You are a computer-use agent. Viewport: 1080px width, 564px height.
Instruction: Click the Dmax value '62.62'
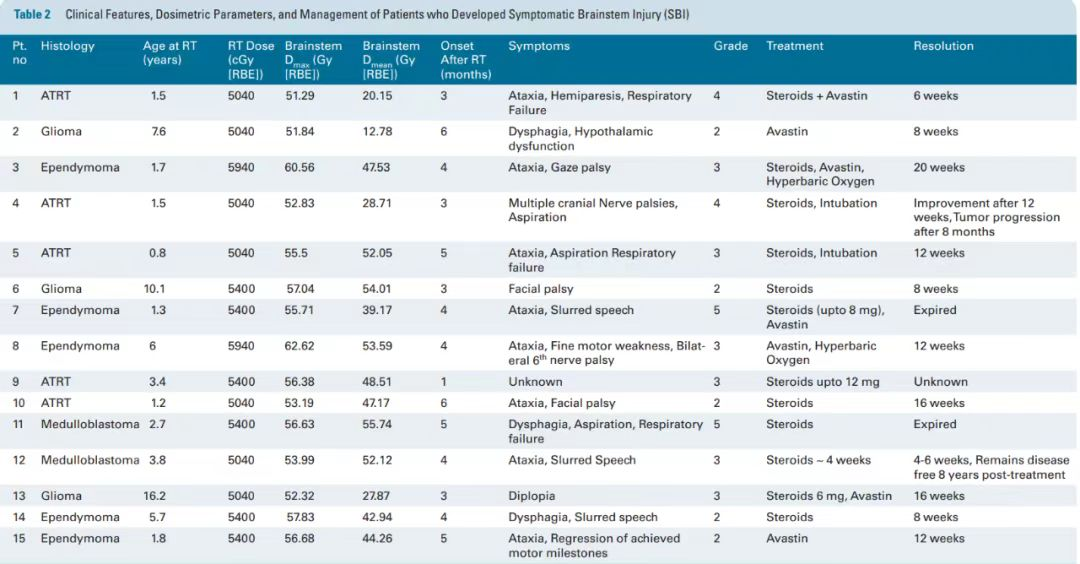(299, 346)
